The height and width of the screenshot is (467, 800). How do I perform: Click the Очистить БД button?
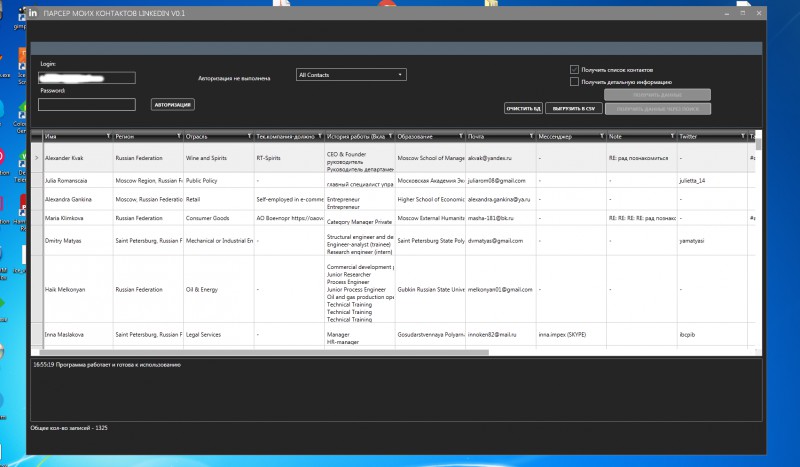click(x=523, y=108)
